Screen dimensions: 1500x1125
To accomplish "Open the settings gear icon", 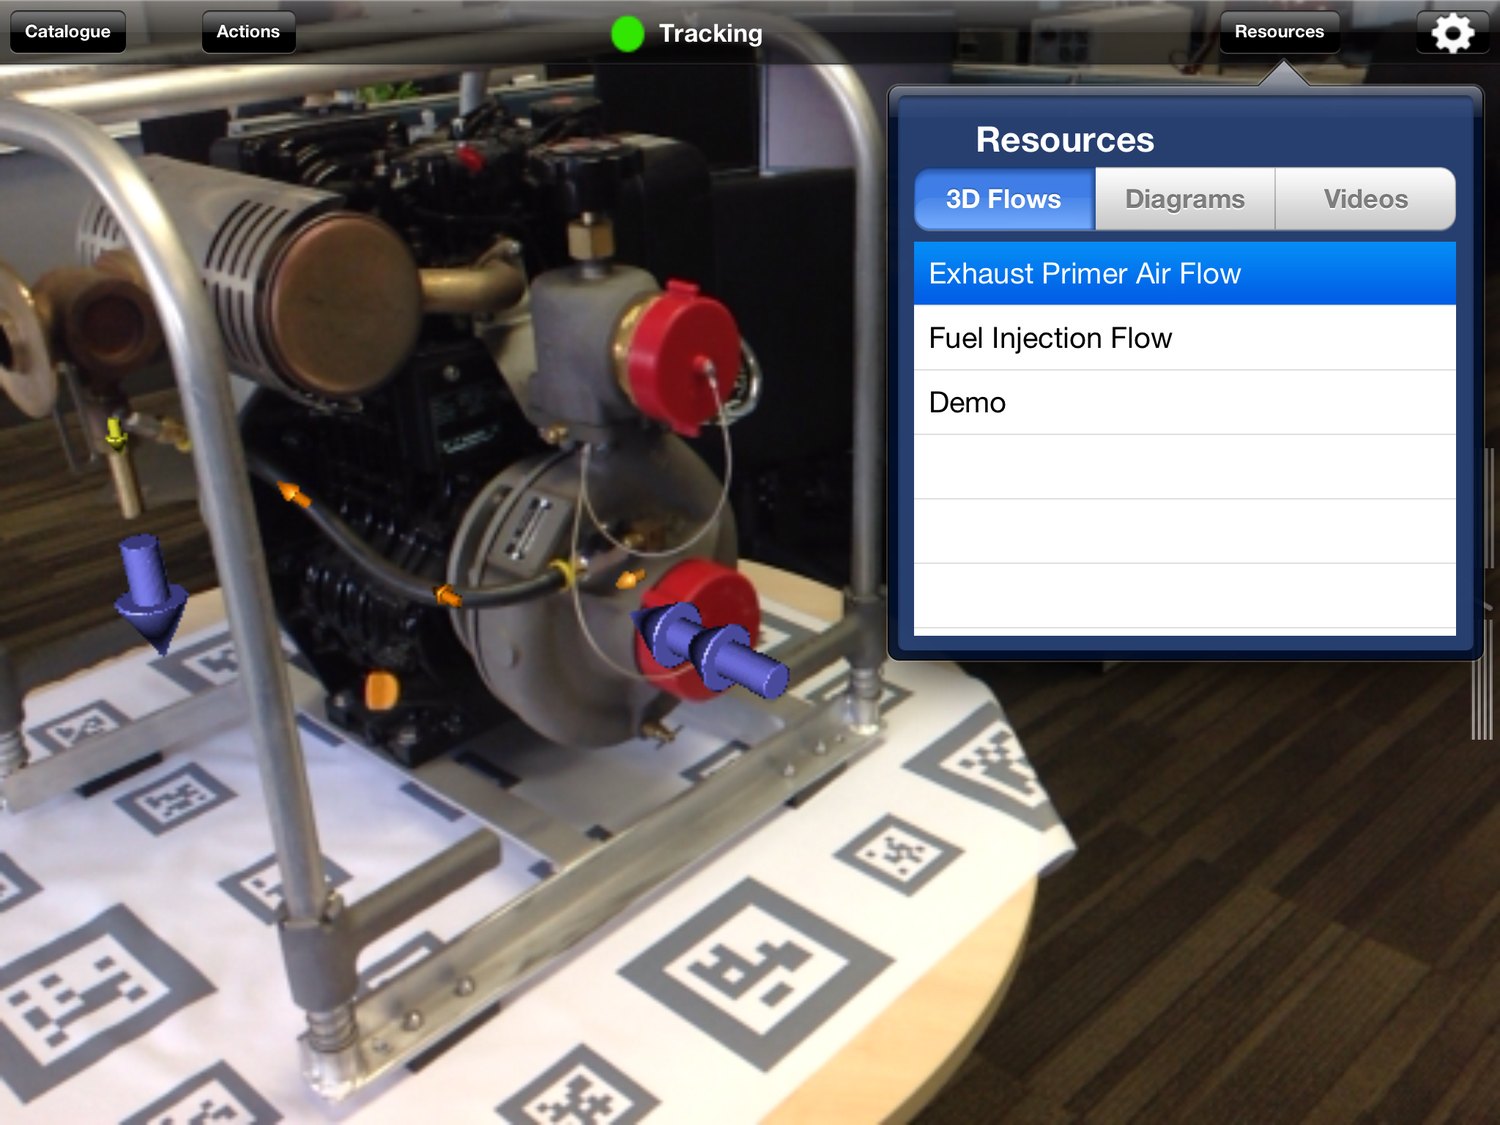I will pos(1452,32).
